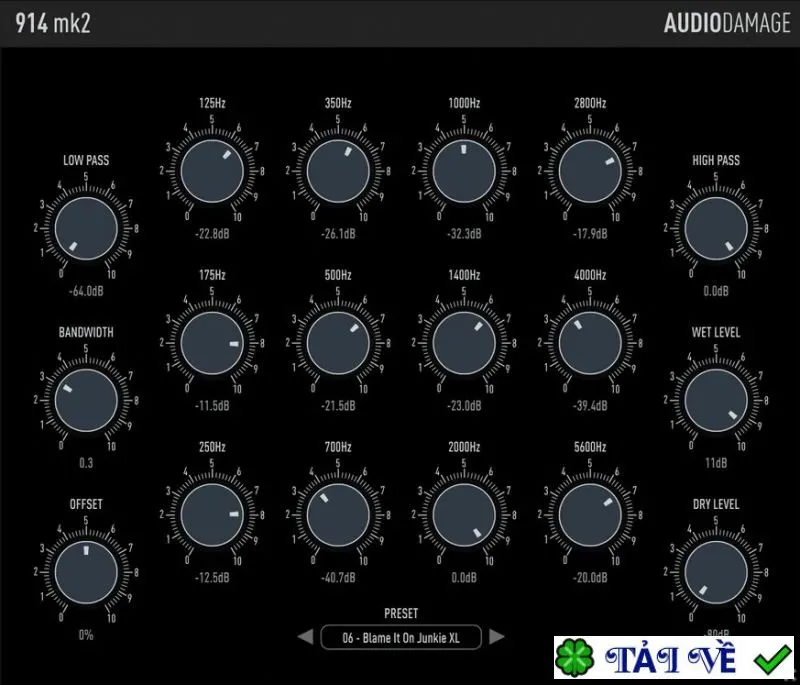Screen dimensions: 800x685
Task: Click the 2800Hz band knob
Action: pos(590,171)
